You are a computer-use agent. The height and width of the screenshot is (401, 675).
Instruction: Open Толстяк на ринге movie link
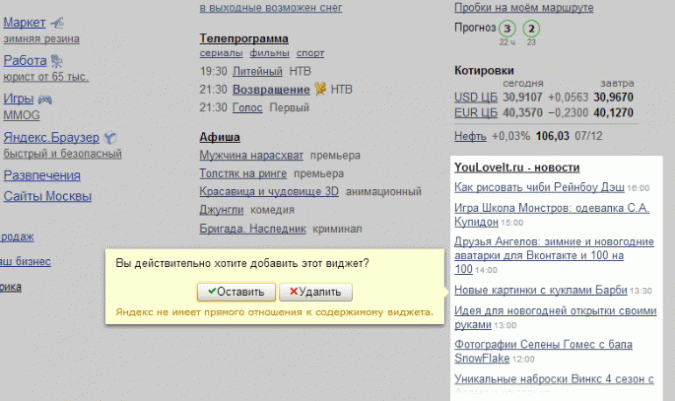243,173
